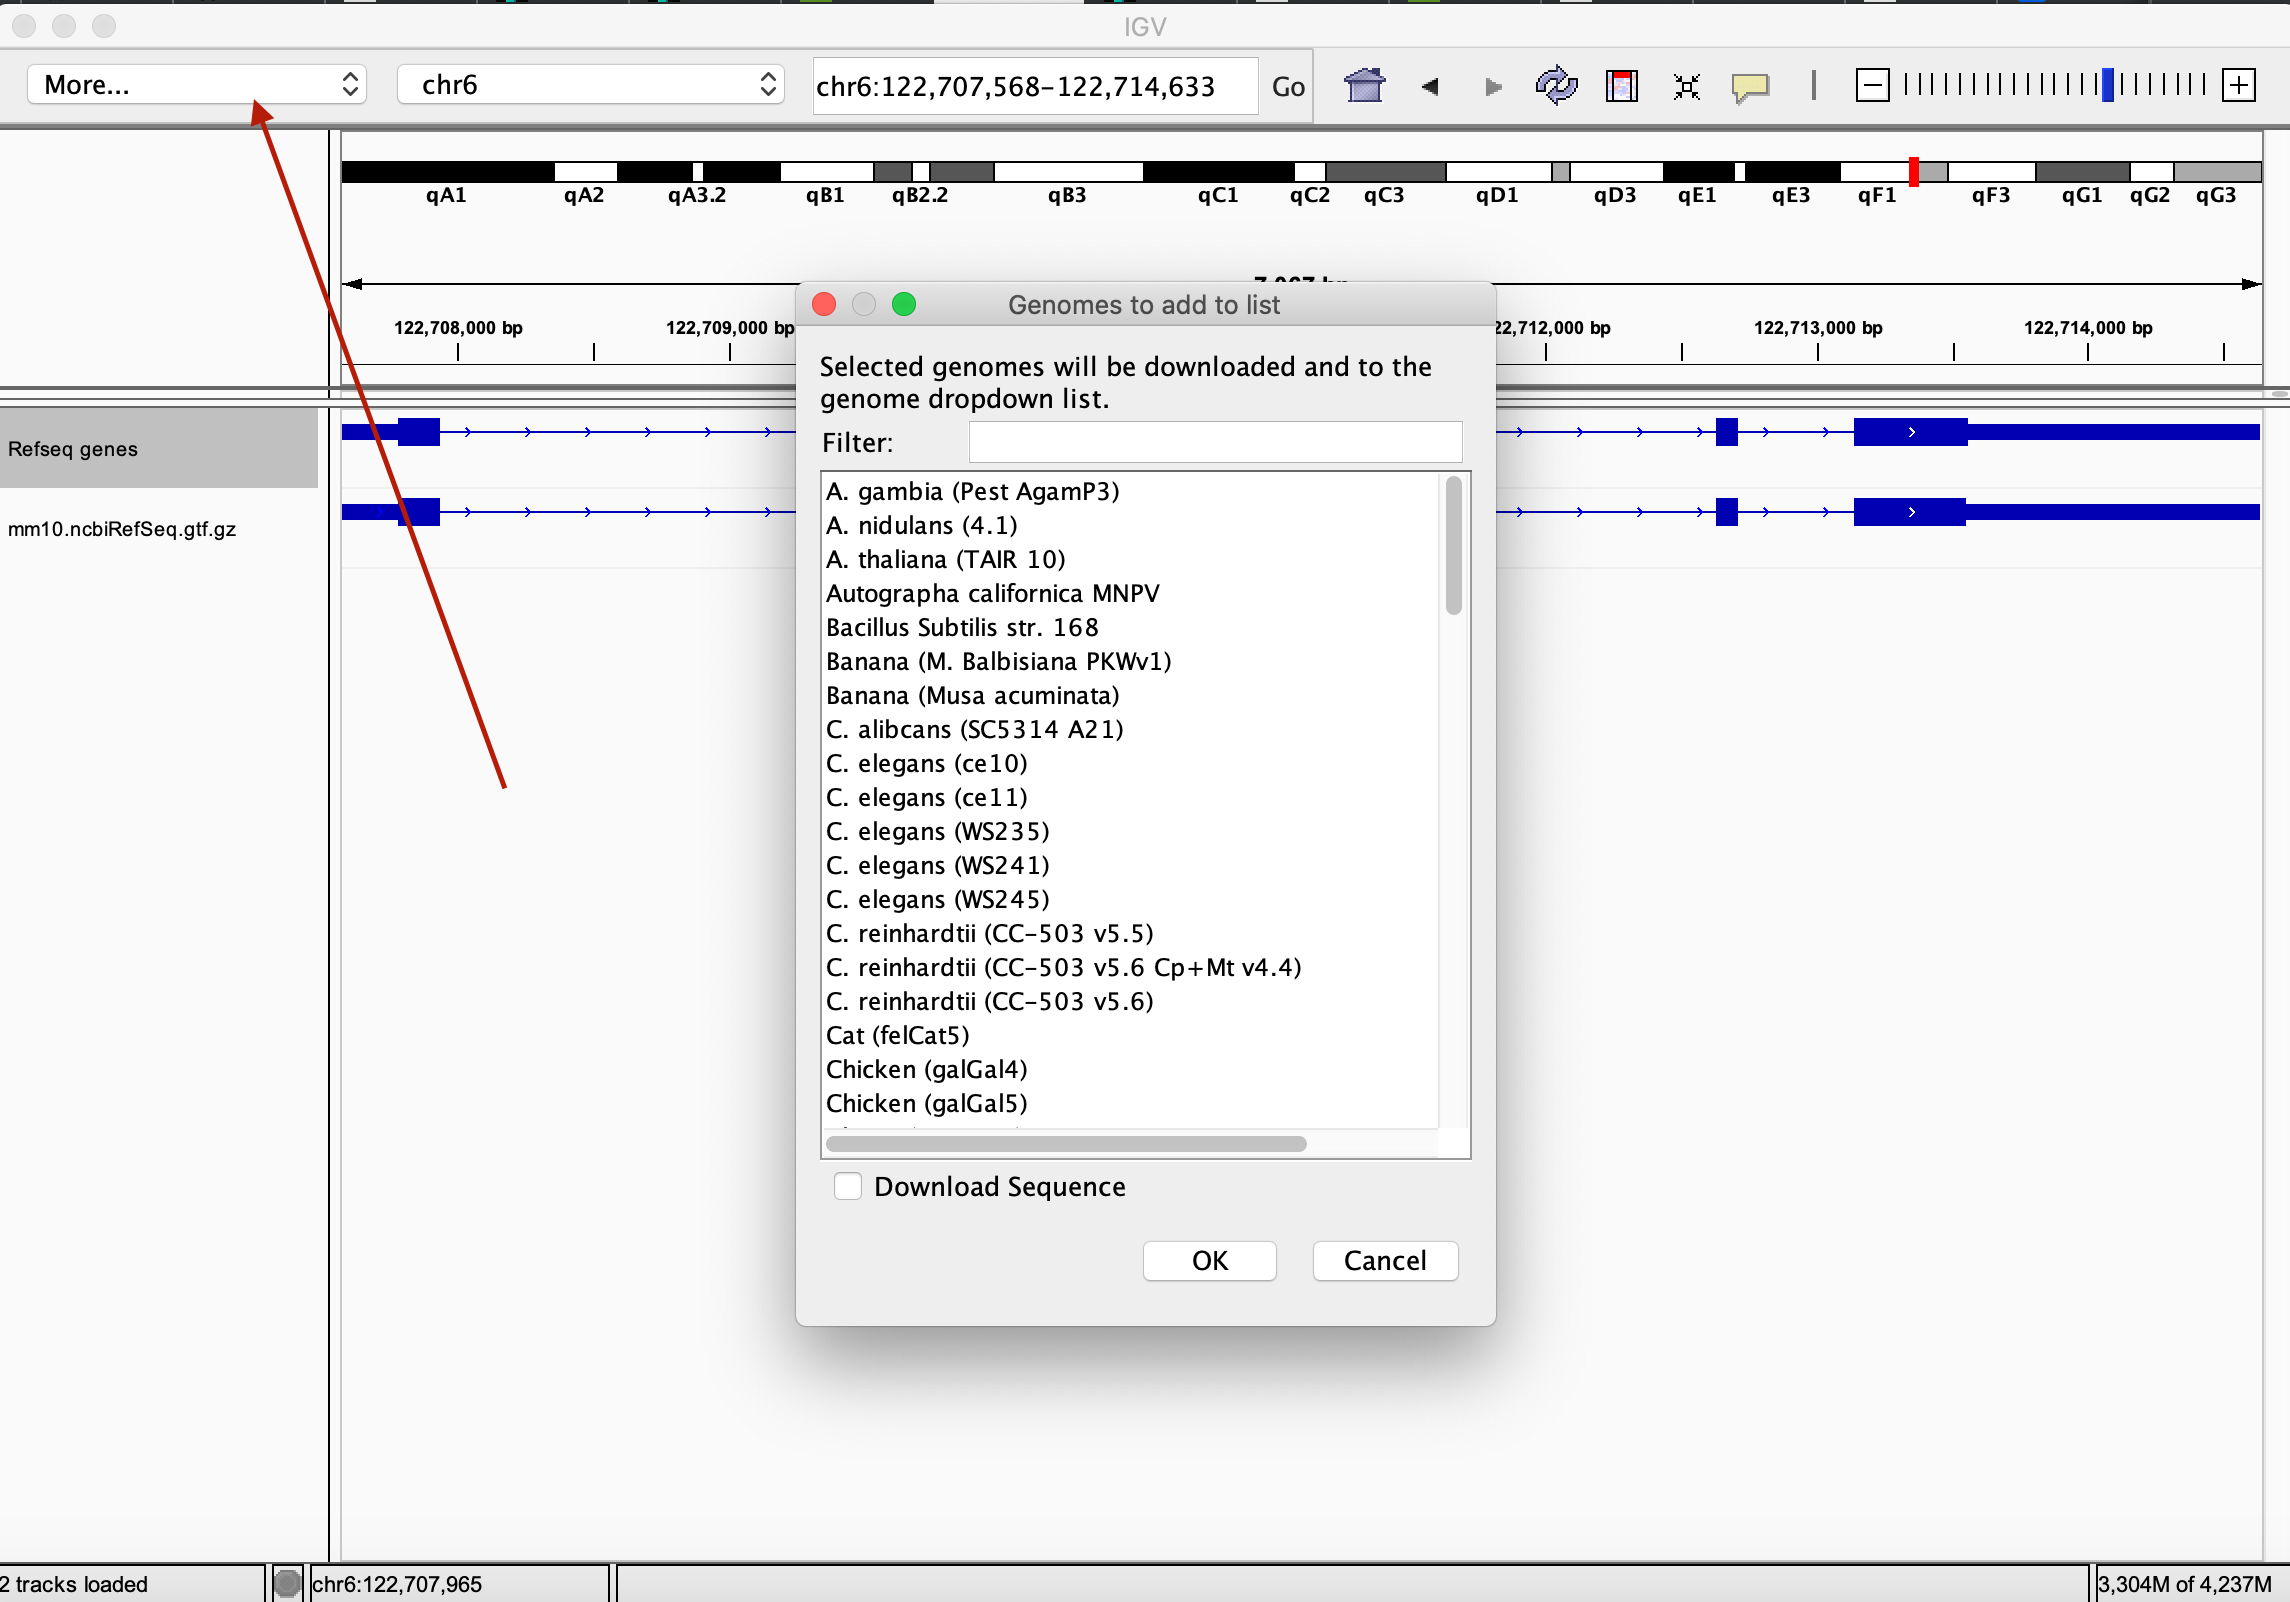Open the genome dropdown showing More...
The image size is (2290, 1602).
[x=197, y=85]
